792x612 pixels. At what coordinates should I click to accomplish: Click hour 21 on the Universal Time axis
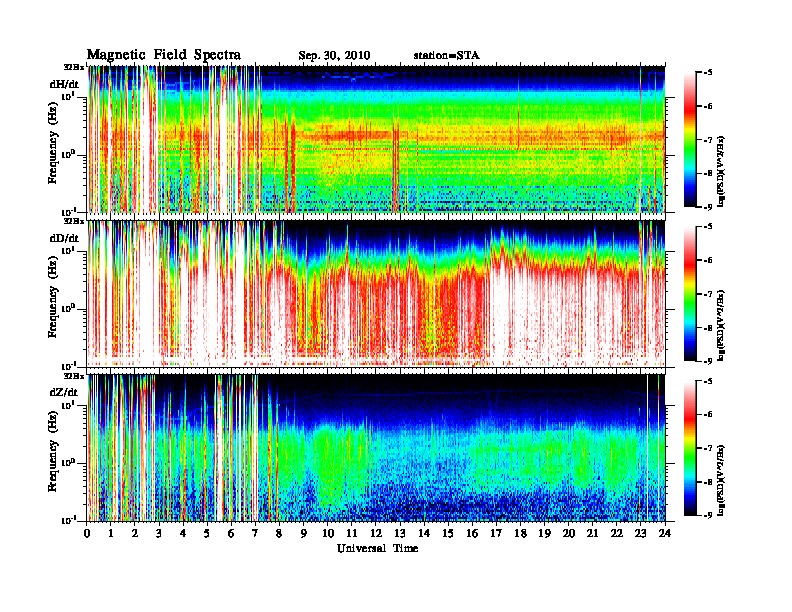click(593, 534)
